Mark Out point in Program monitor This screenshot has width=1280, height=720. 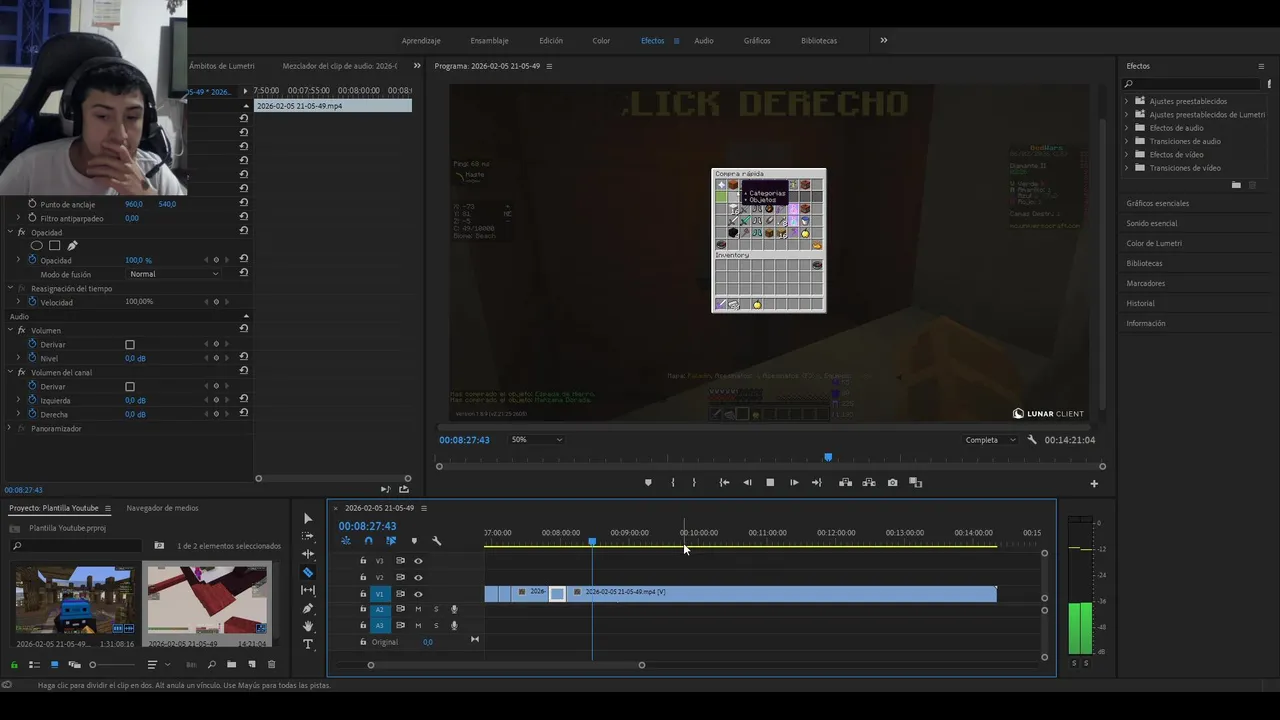click(694, 483)
